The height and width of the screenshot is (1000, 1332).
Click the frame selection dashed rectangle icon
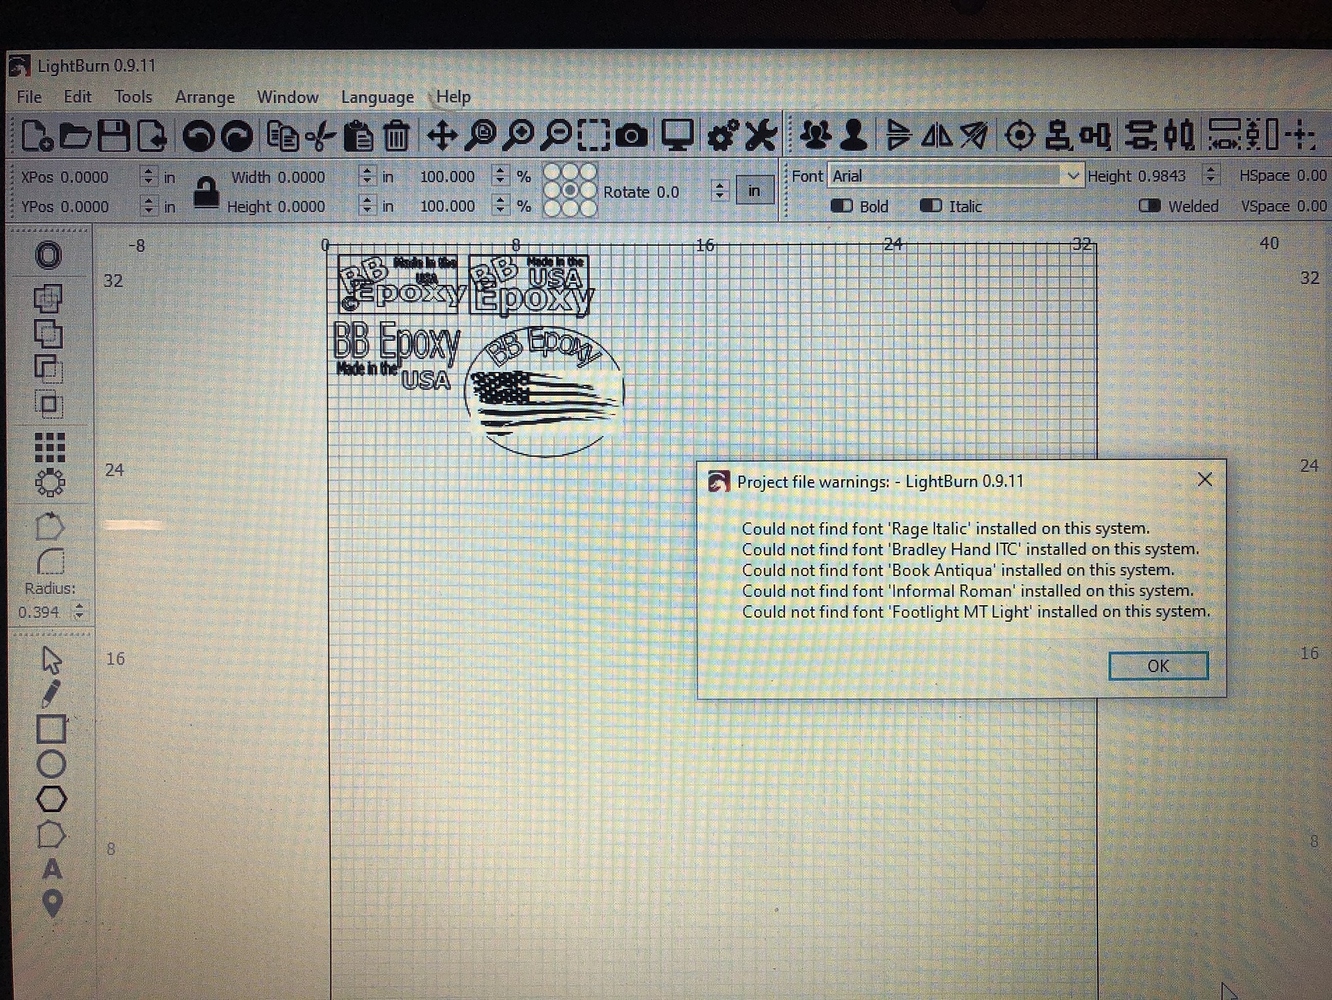[x=593, y=135]
